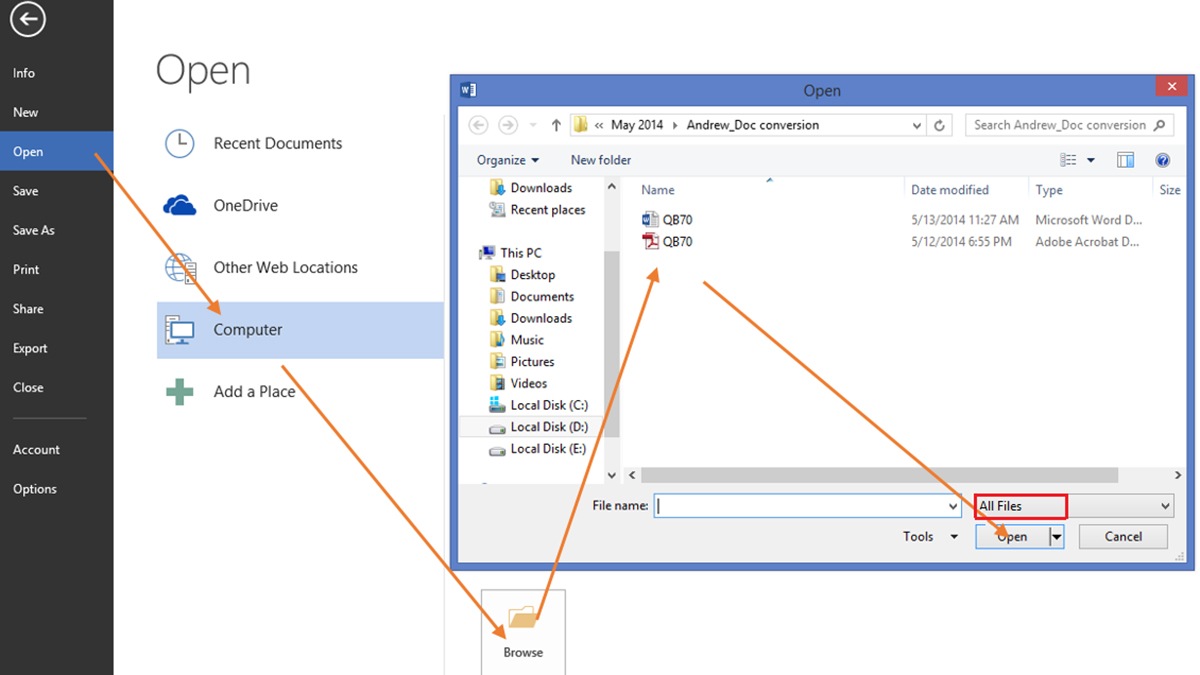Image resolution: width=1200 pixels, height=675 pixels.
Task: Select the Computer location
Action: (247, 329)
